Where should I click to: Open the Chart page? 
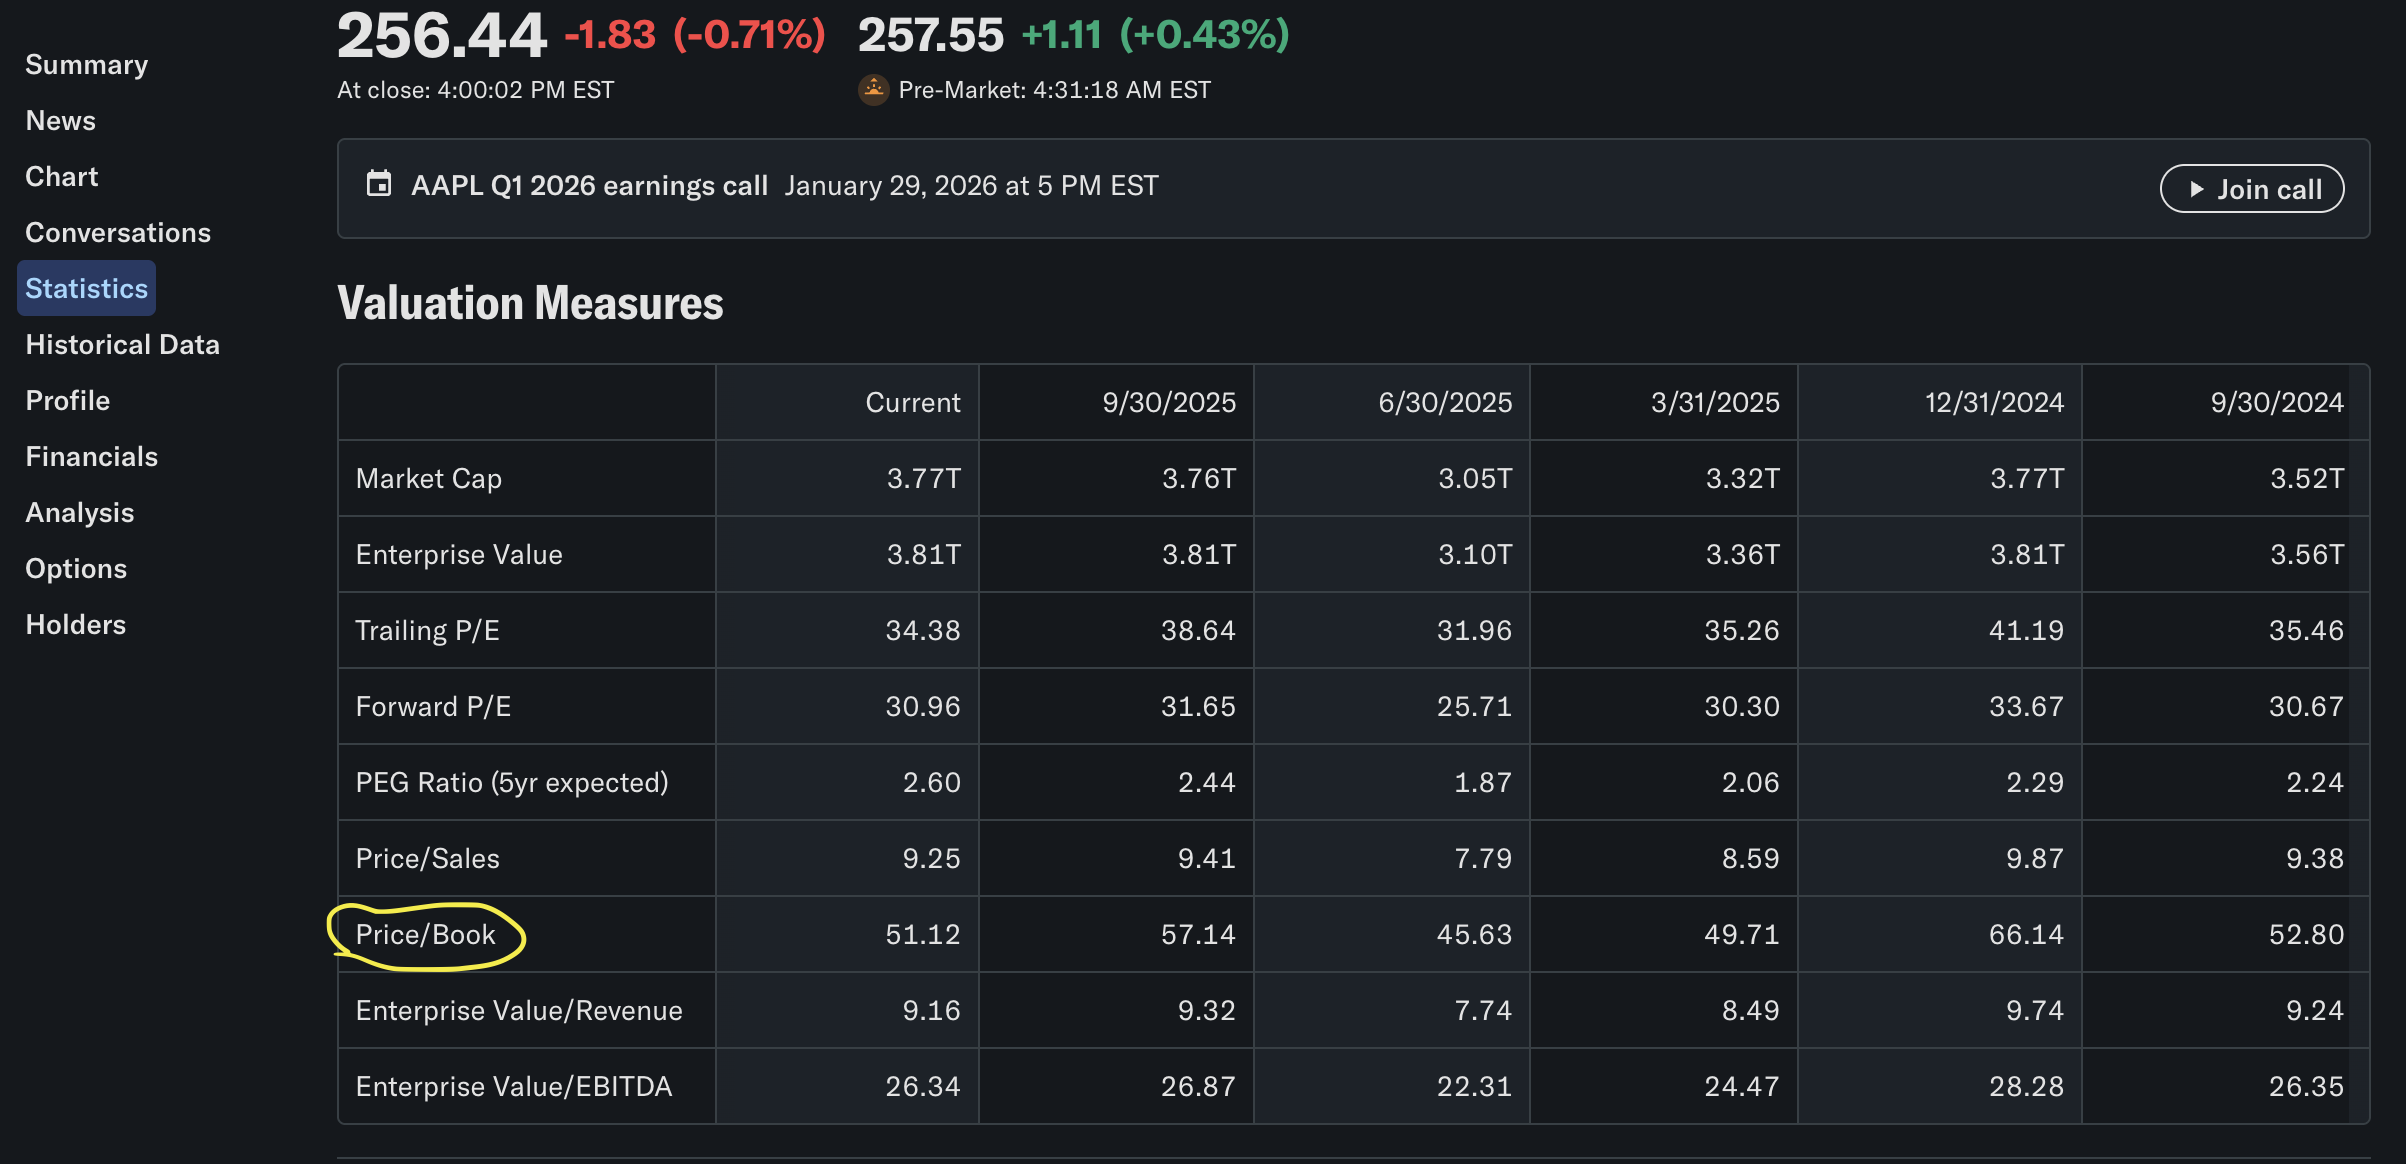click(62, 177)
